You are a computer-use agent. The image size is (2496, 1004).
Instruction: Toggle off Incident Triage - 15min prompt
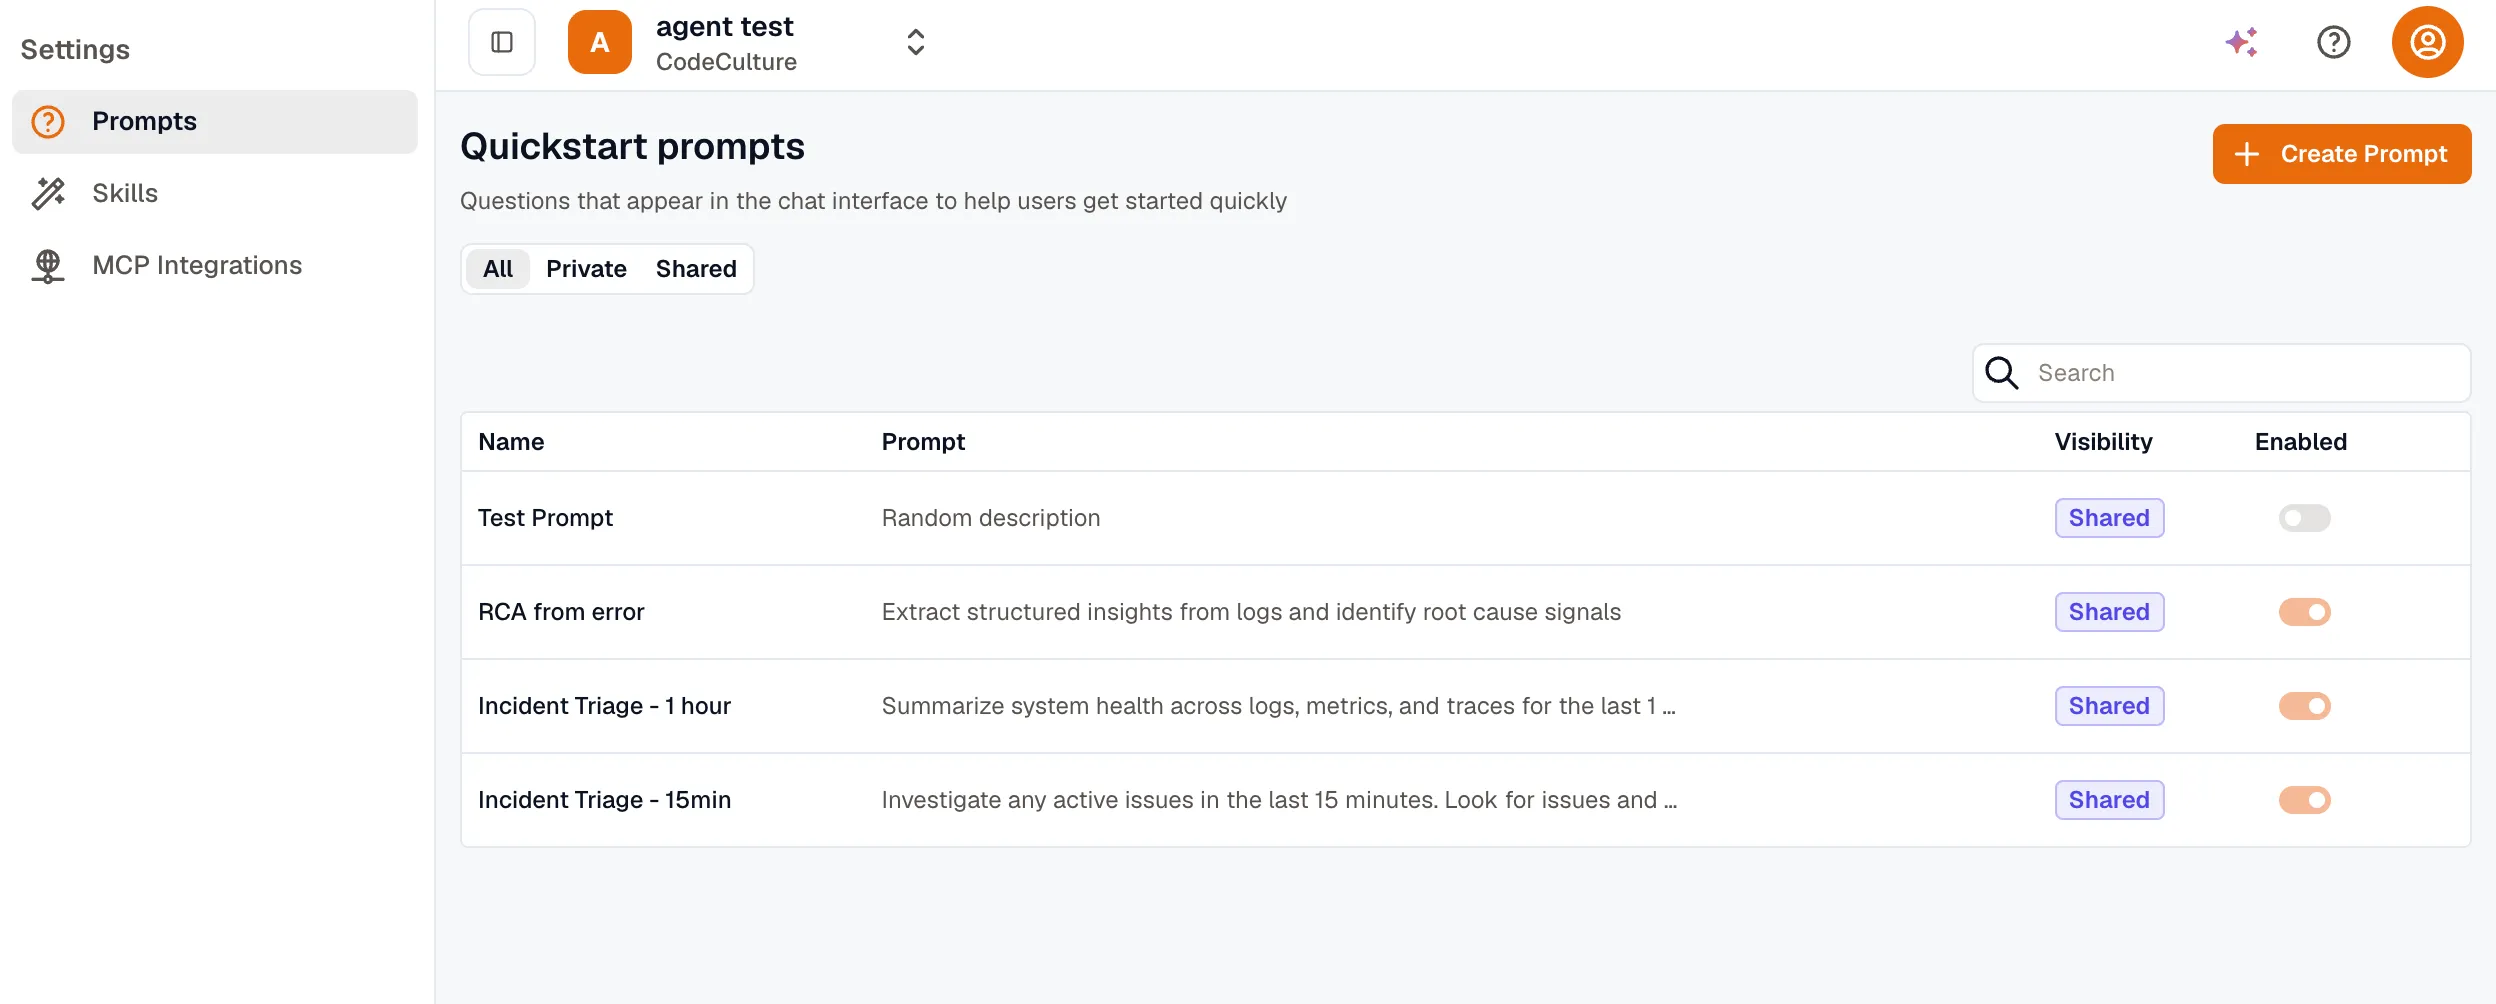tap(2304, 800)
